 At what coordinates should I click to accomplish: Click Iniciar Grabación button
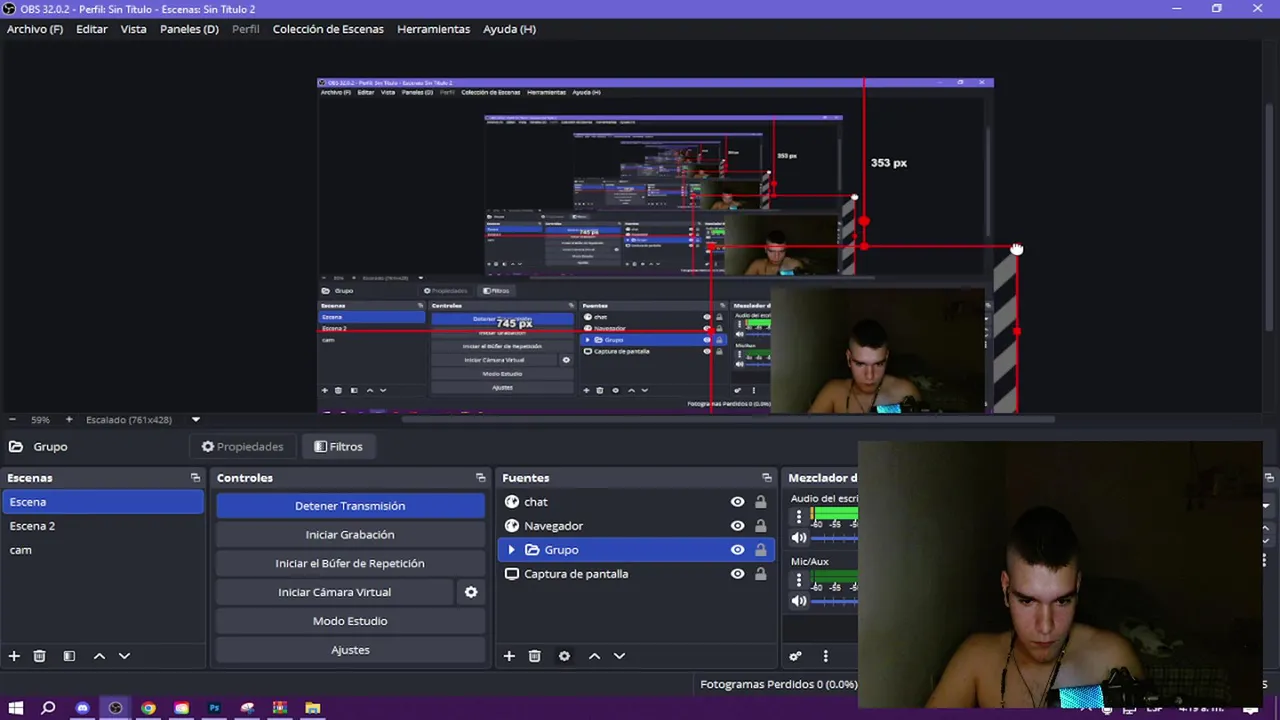[x=350, y=535]
